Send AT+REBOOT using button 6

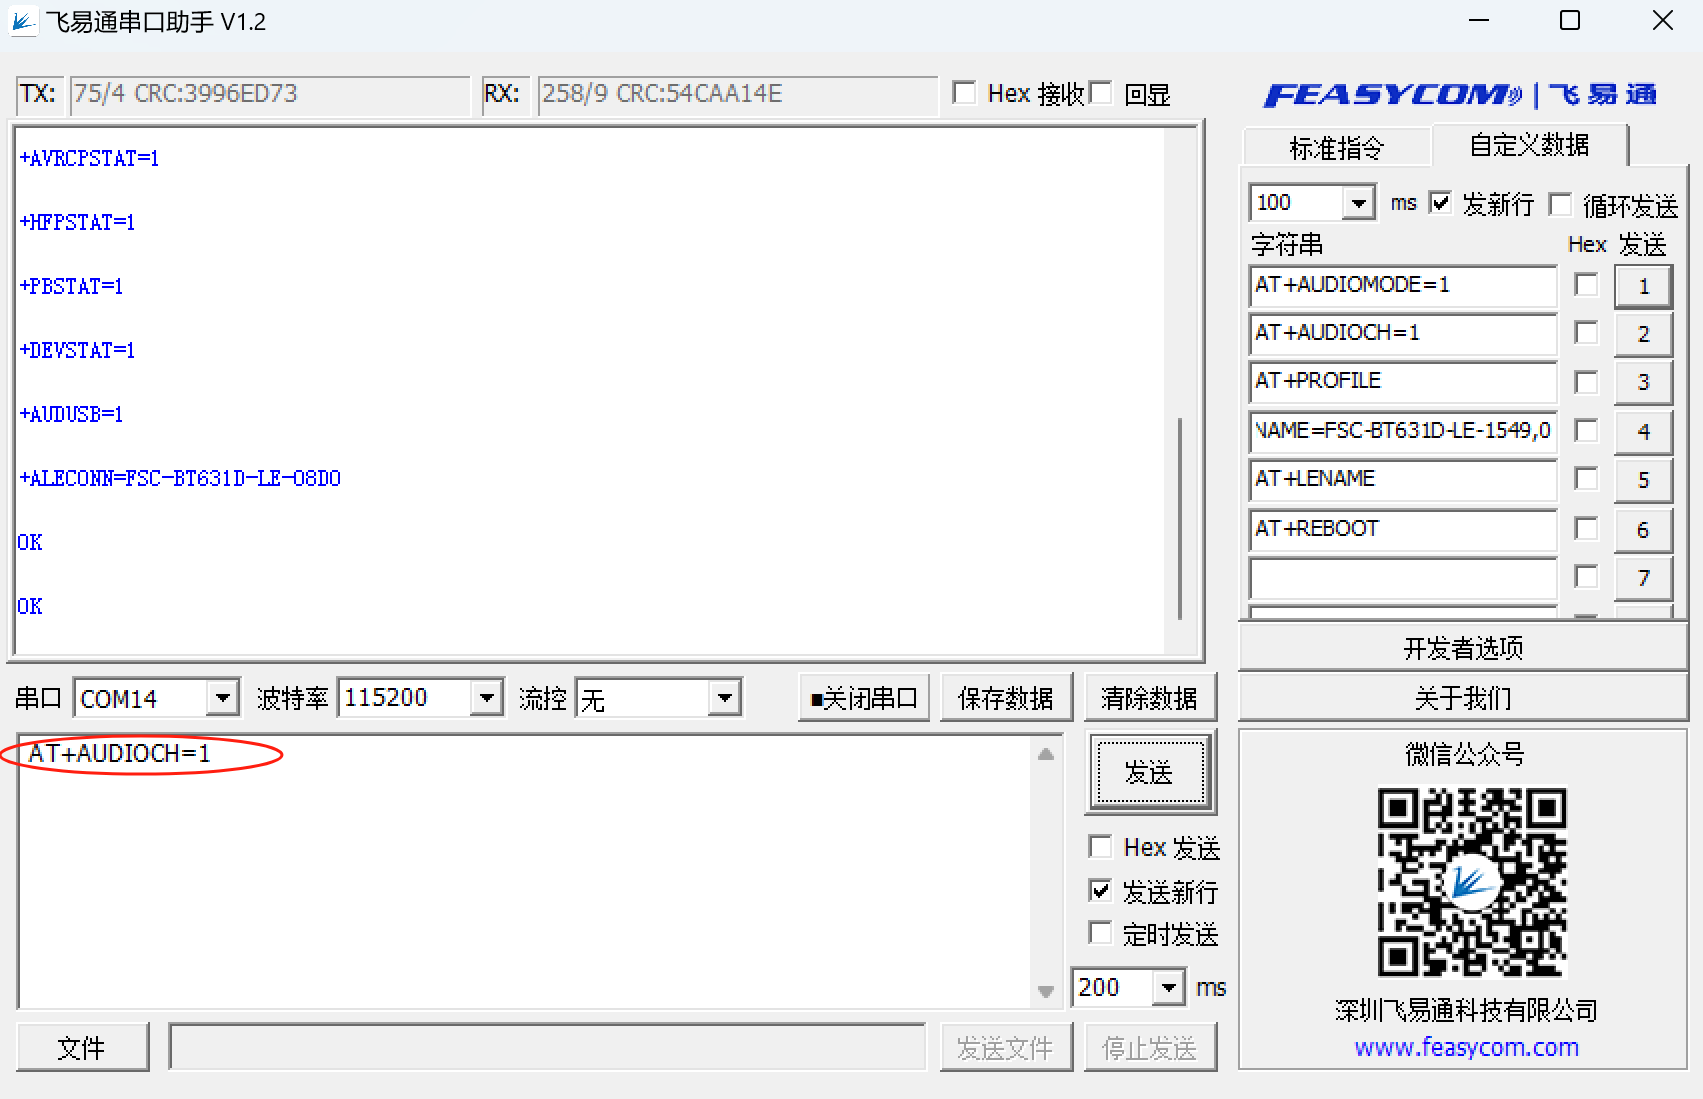[1643, 529]
